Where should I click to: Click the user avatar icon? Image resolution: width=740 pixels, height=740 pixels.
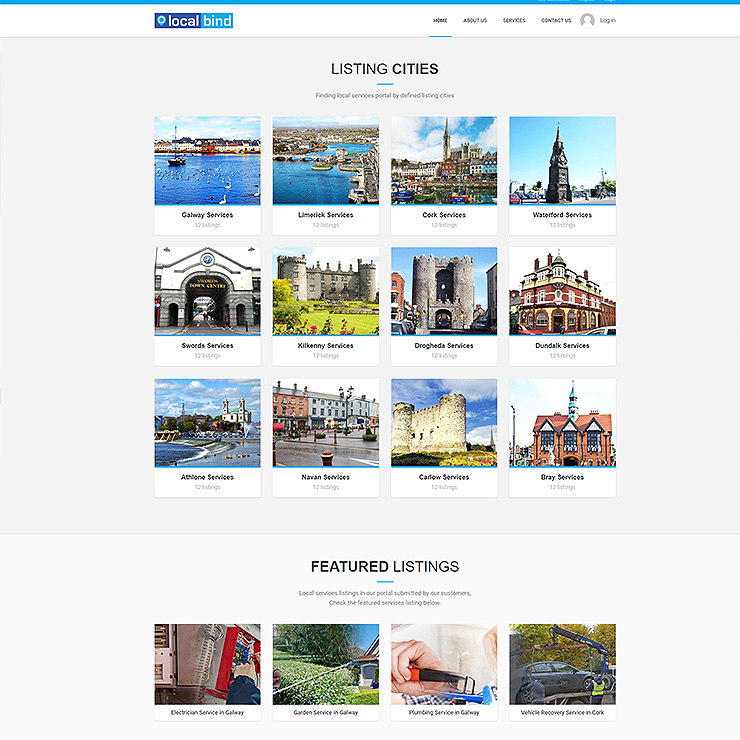pyautogui.click(x=587, y=20)
